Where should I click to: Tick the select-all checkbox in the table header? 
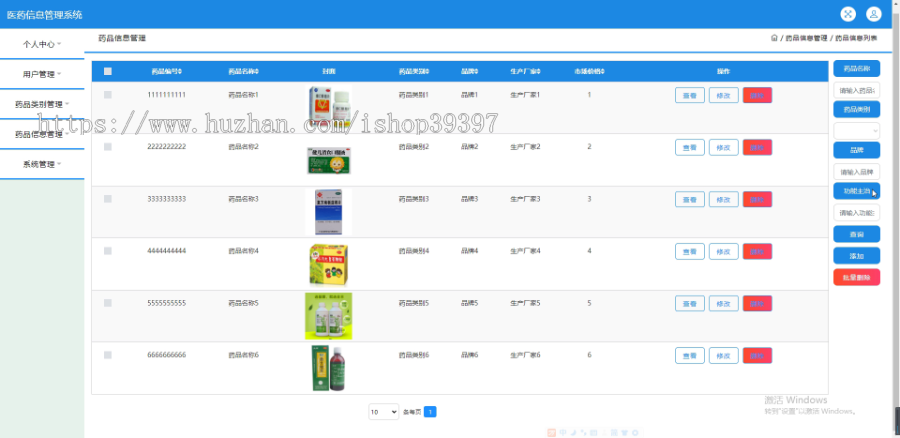point(108,72)
